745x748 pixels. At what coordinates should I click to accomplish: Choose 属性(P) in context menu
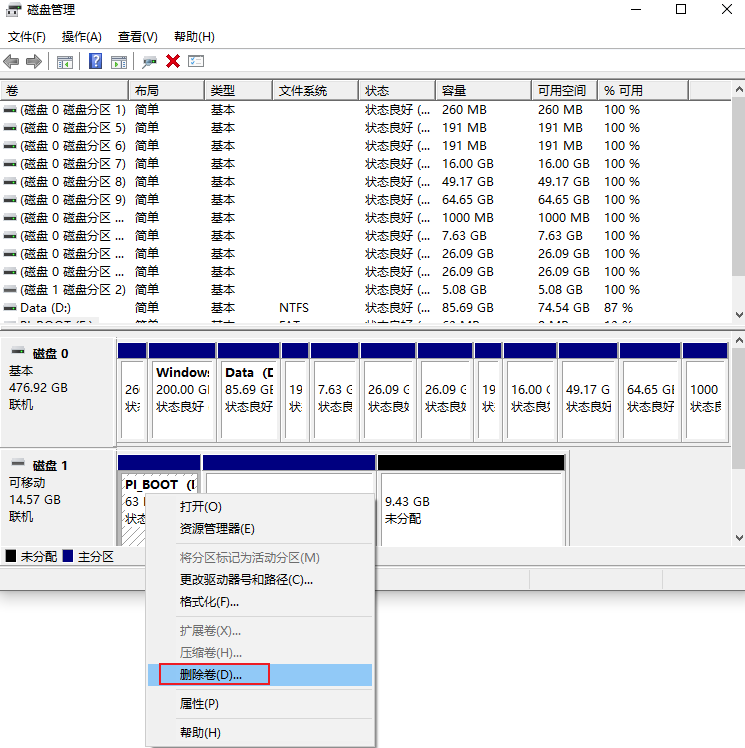(x=260, y=704)
